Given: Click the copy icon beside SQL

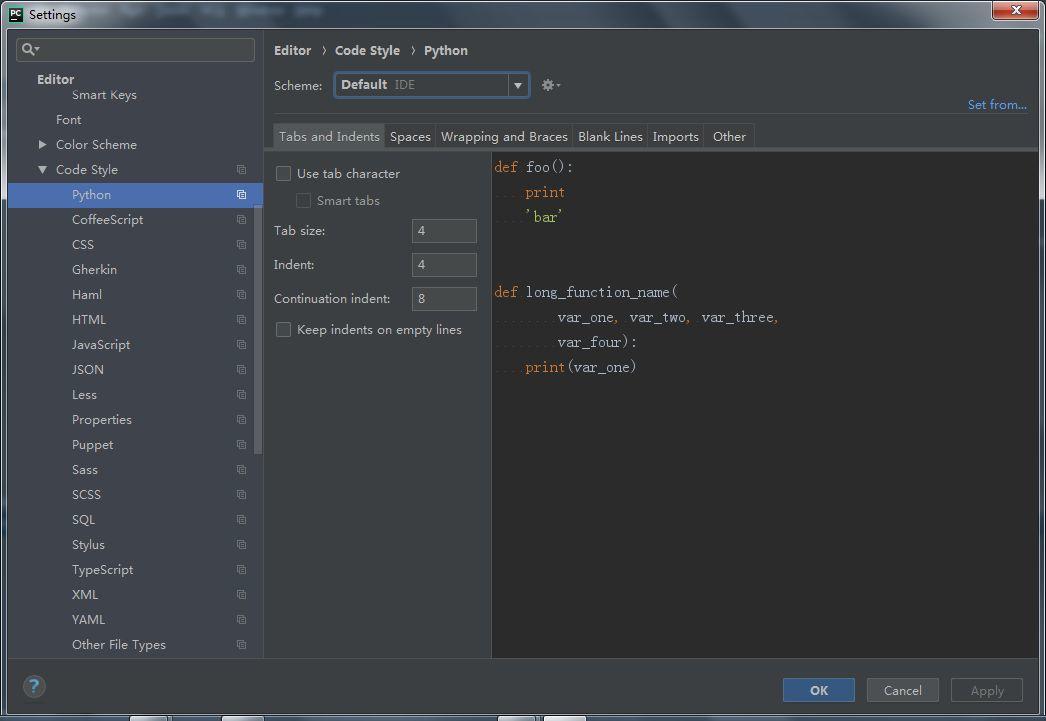Looking at the screenshot, I should click(241, 520).
